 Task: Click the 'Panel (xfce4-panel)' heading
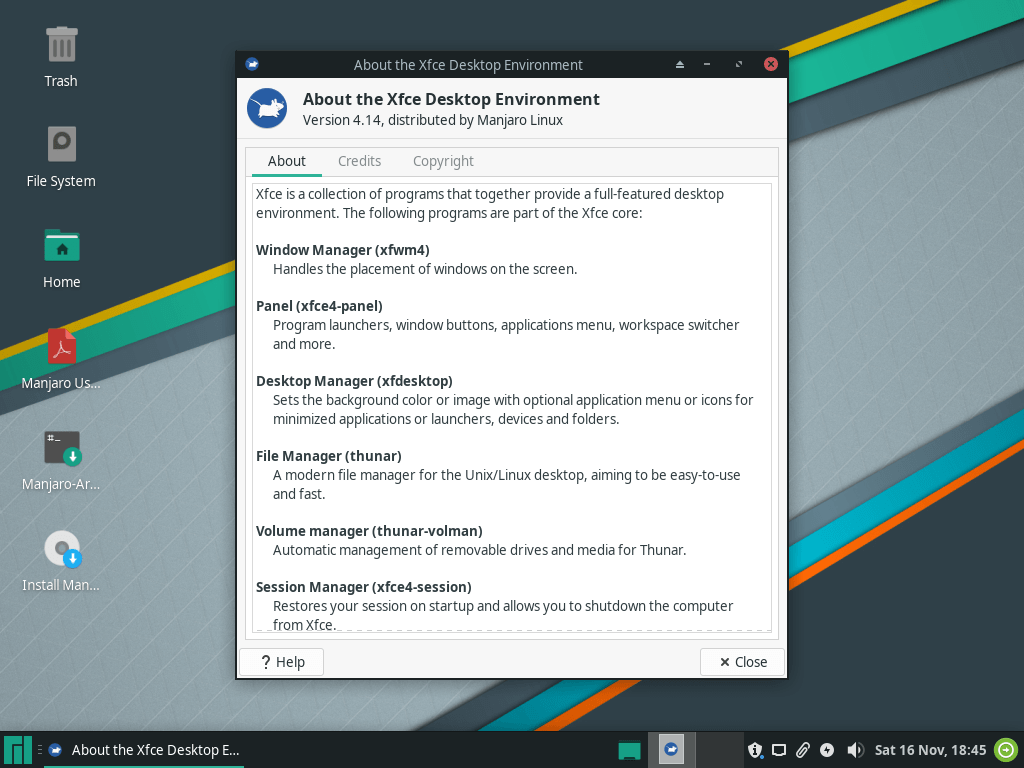click(319, 306)
